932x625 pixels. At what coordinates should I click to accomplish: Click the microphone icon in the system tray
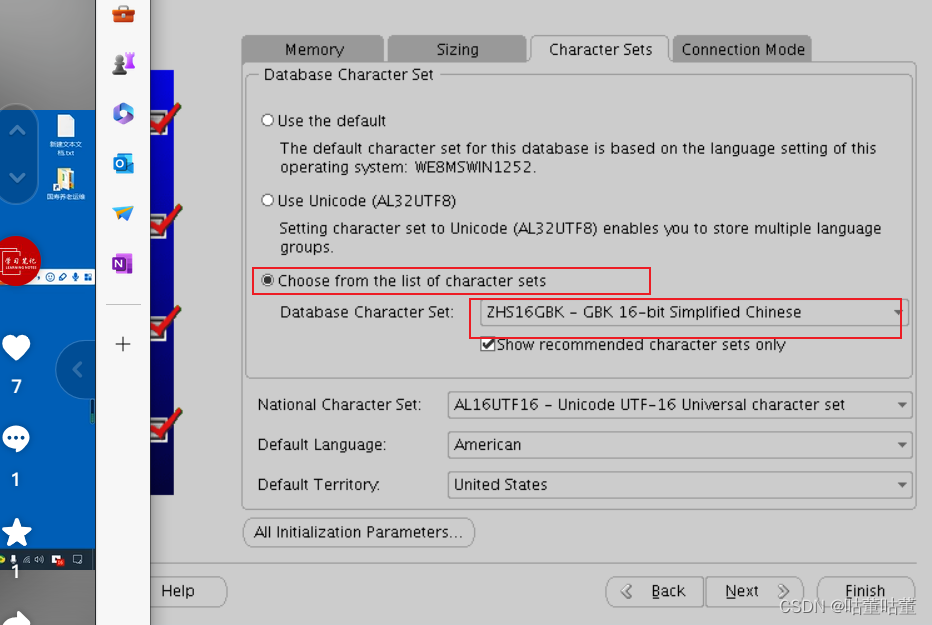click(13, 560)
